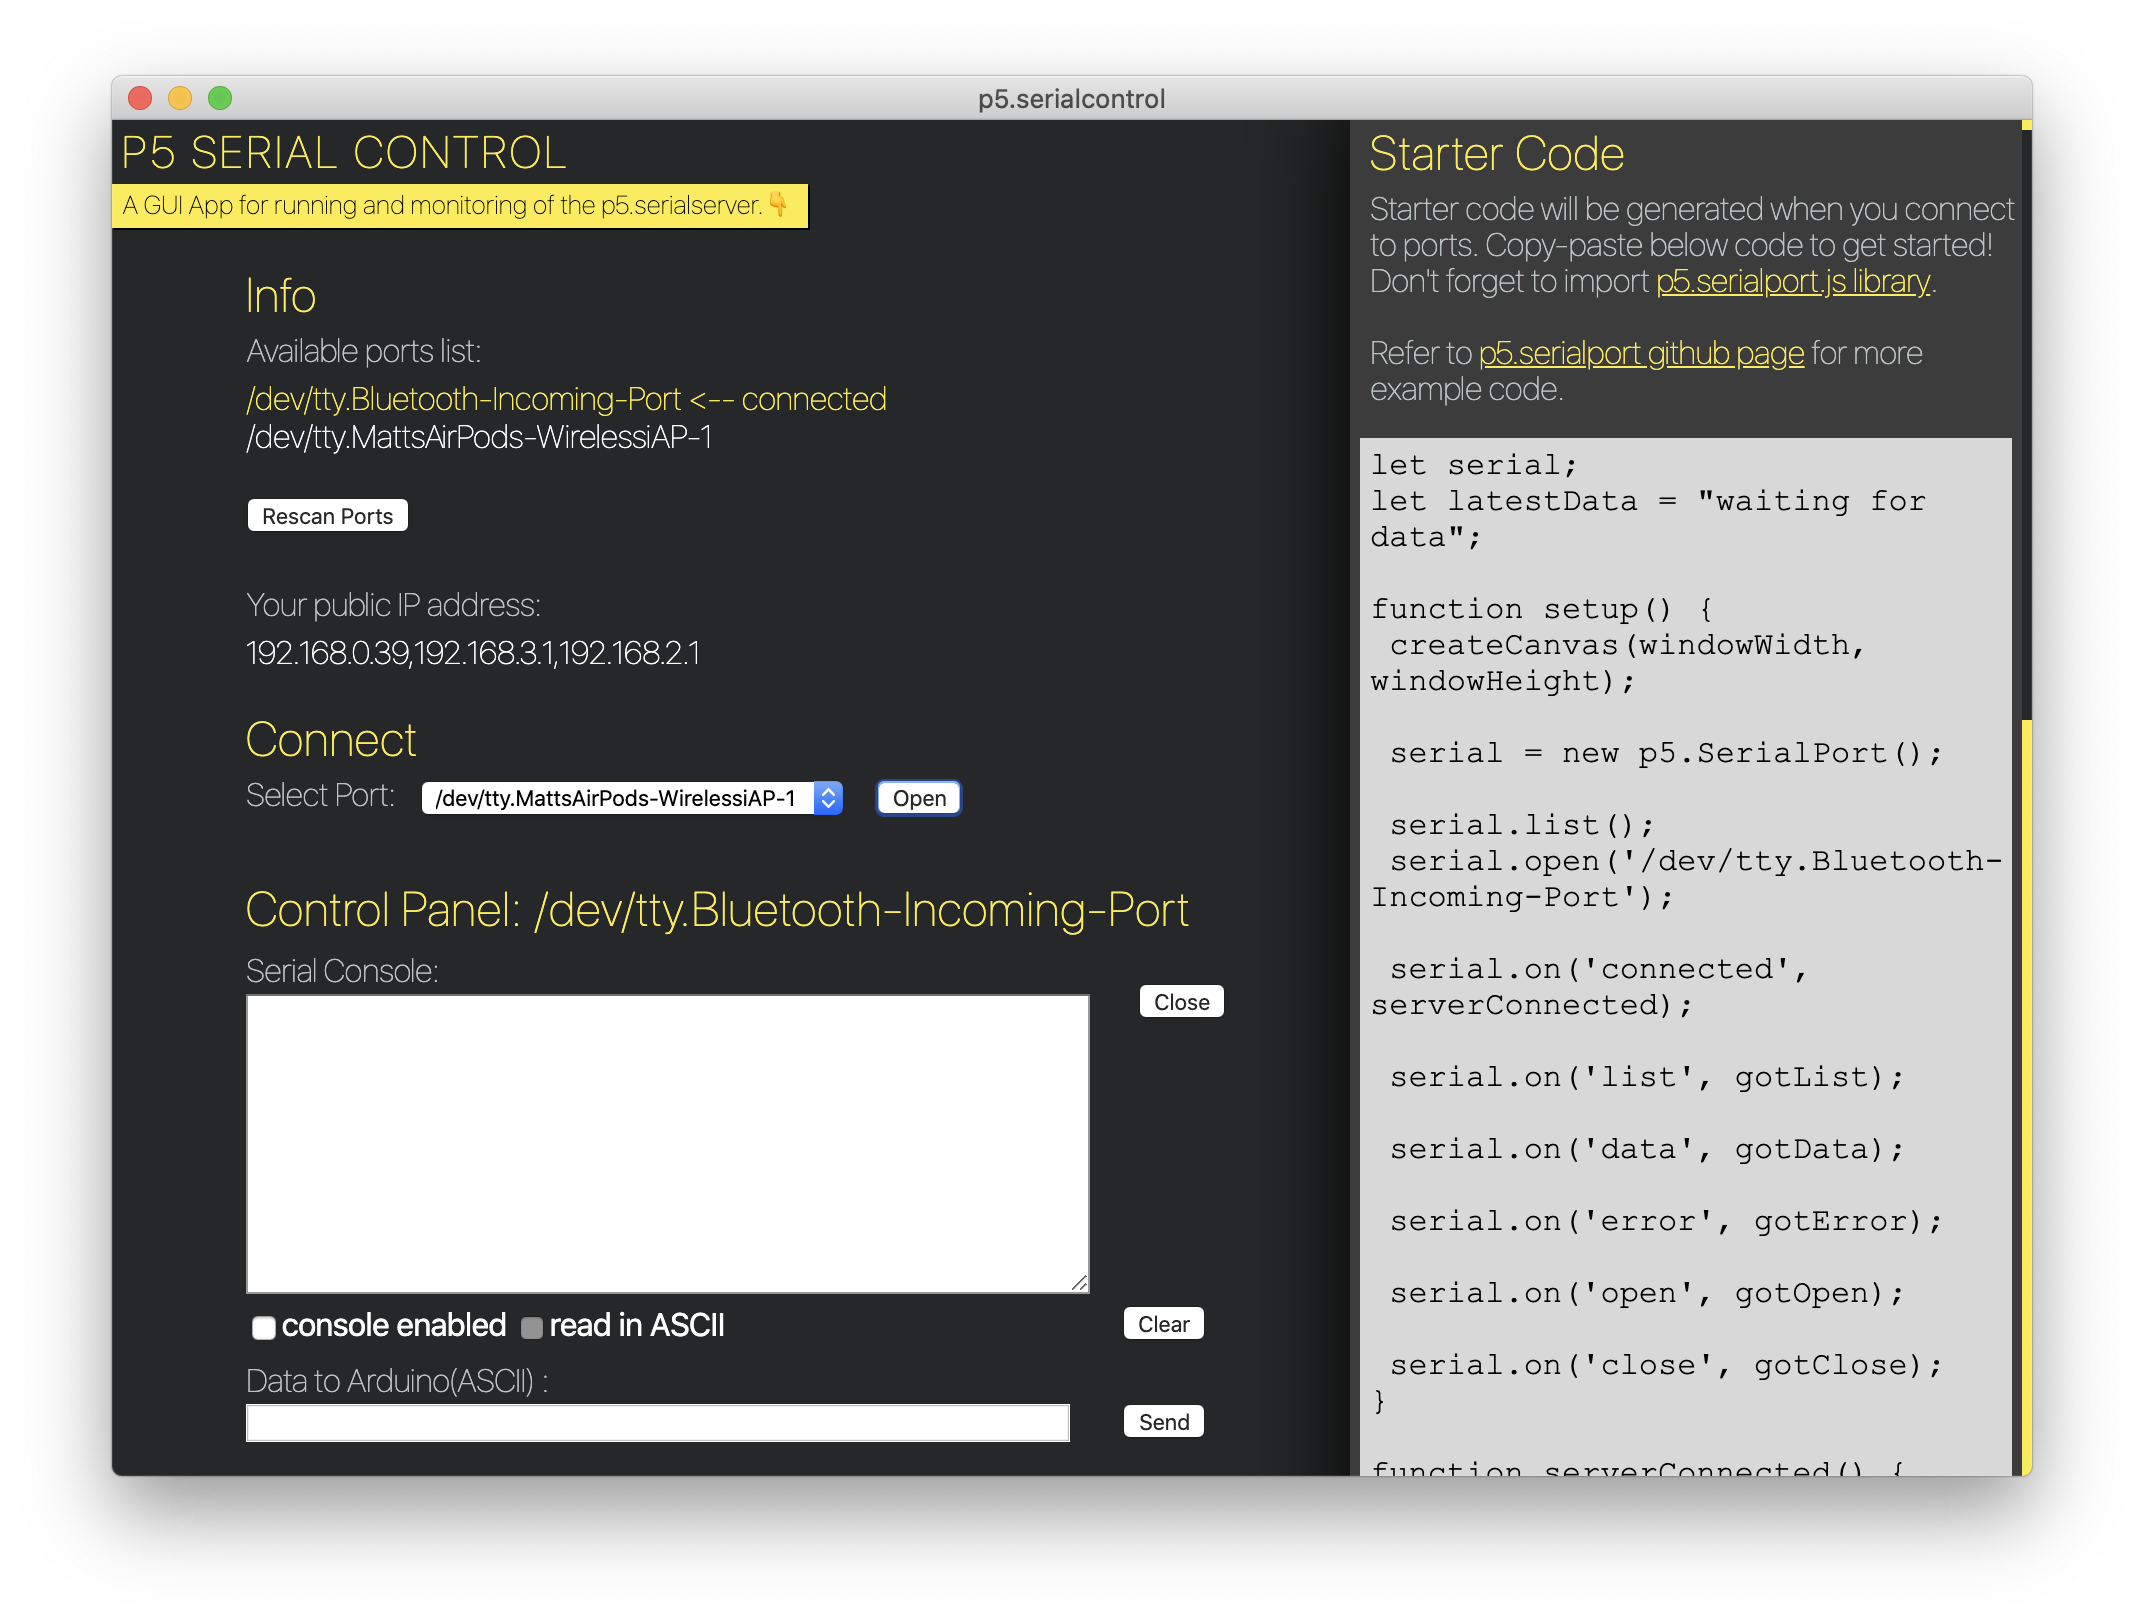
Task: Follow the p5.serialport github page link
Action: [1640, 354]
